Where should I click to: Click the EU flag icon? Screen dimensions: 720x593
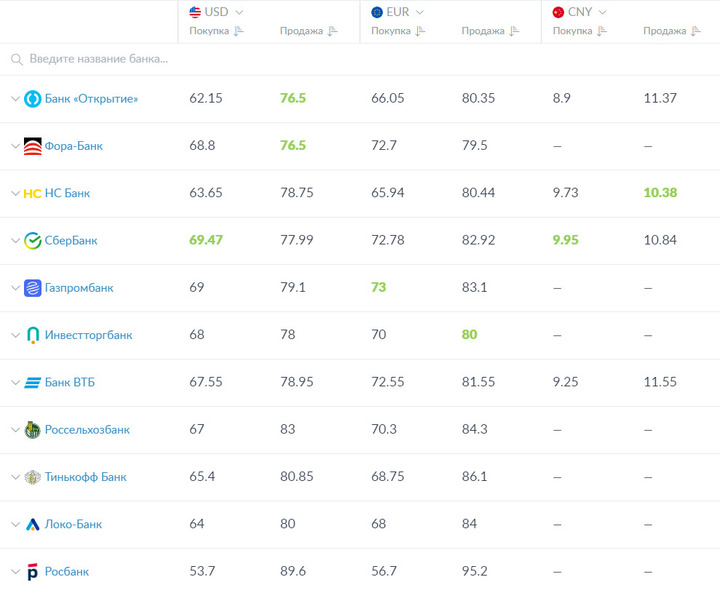(377, 12)
